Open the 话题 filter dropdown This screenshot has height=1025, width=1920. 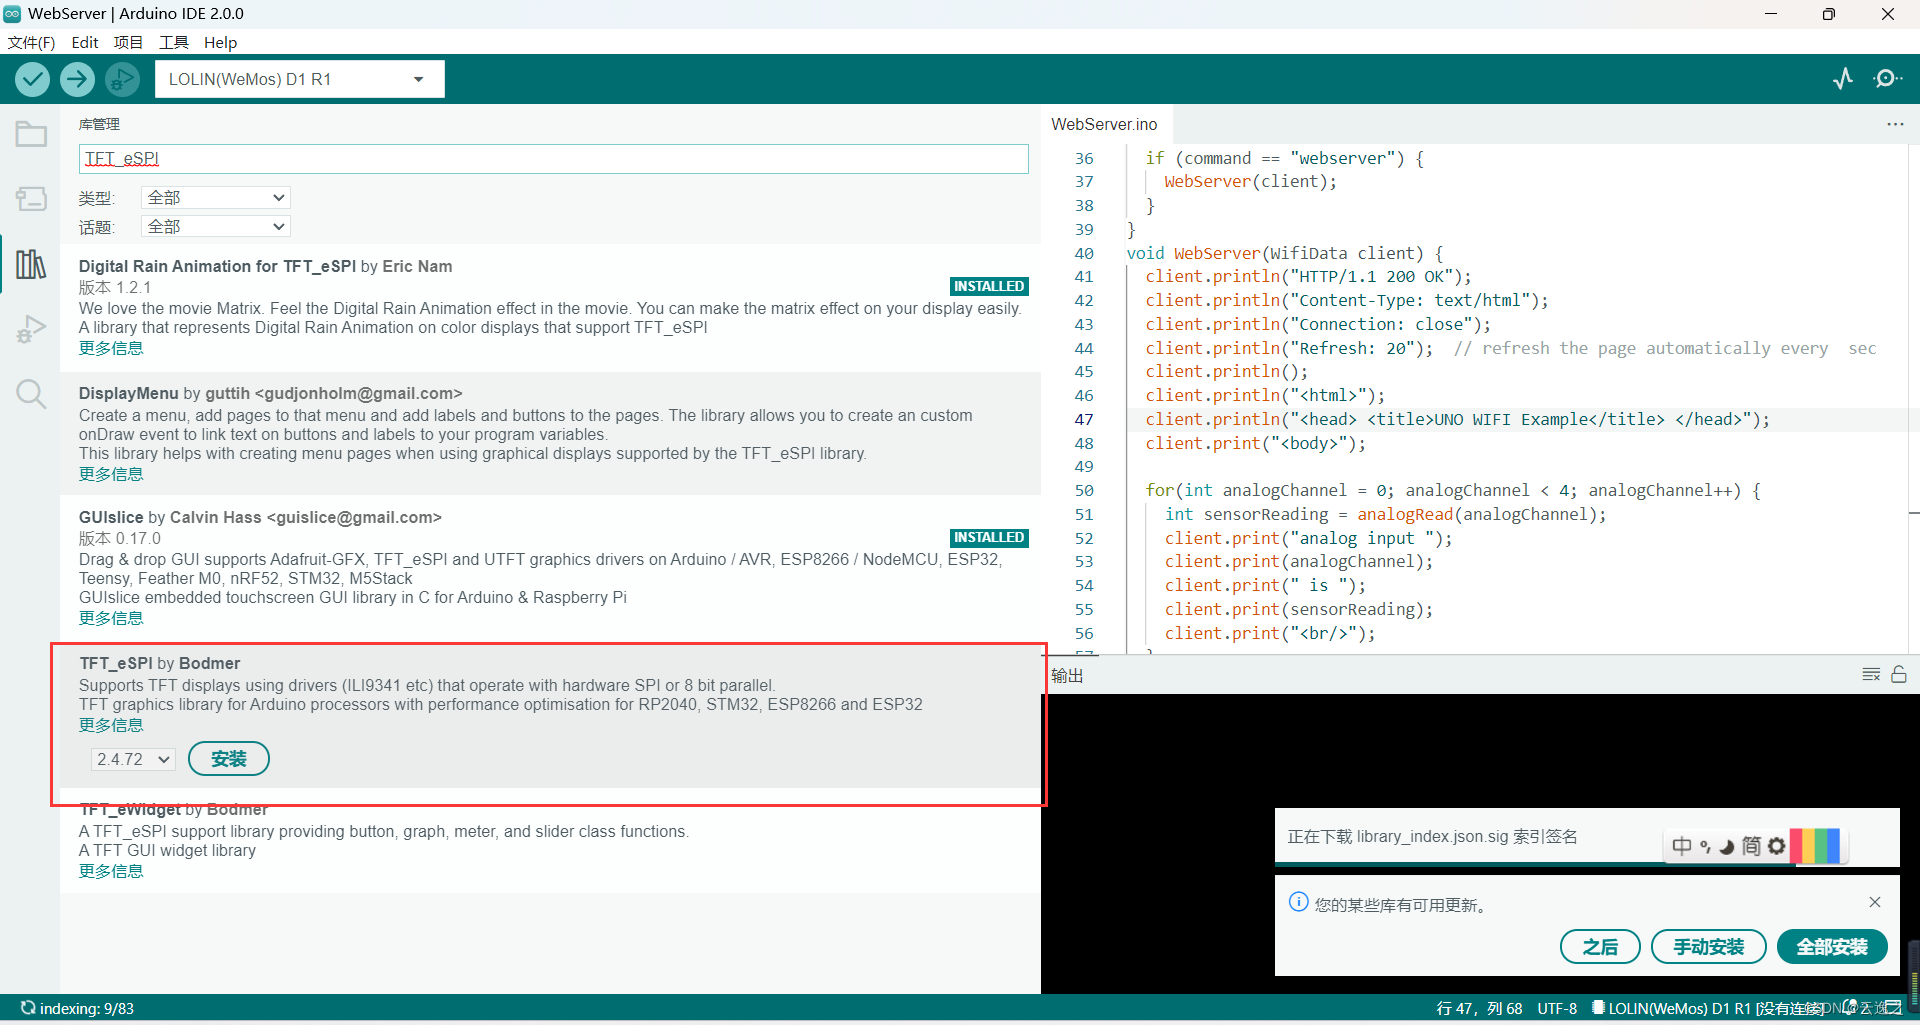216,227
